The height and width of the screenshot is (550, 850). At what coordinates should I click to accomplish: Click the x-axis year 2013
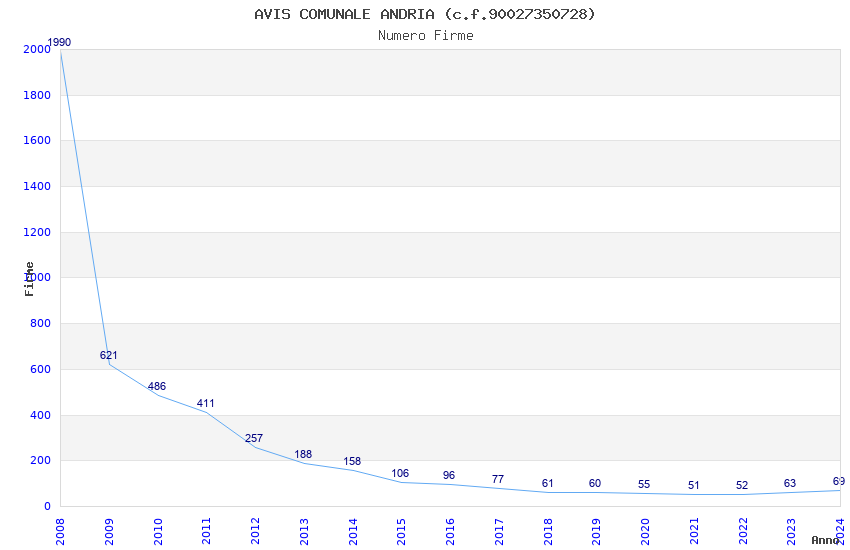pos(304,531)
